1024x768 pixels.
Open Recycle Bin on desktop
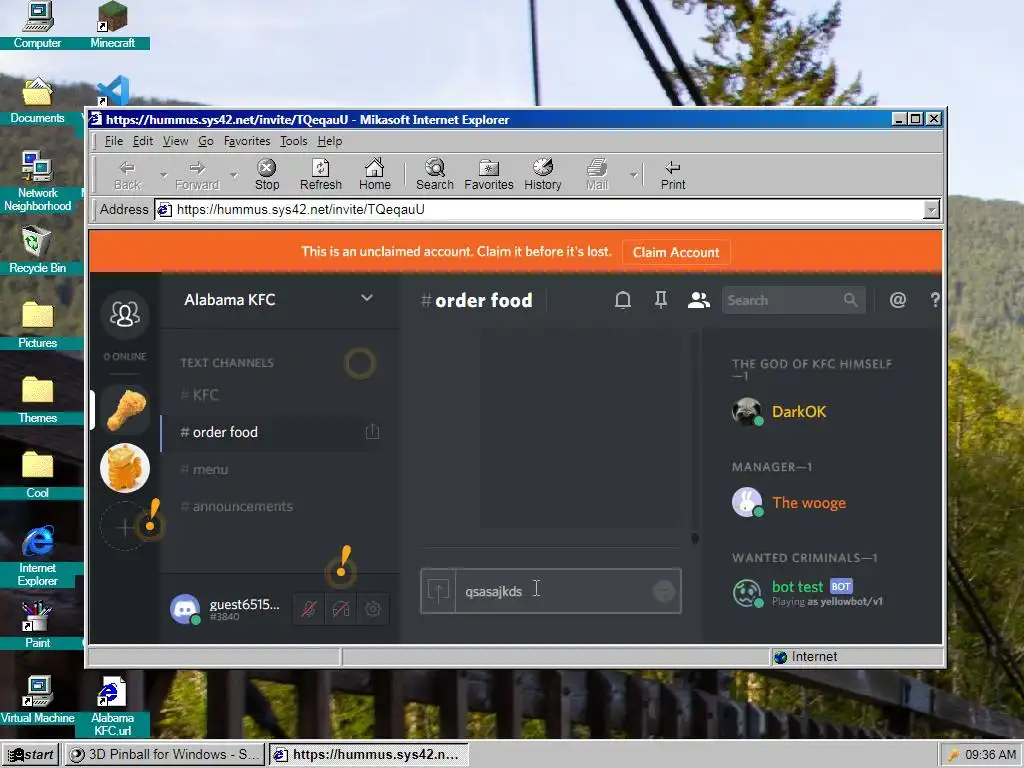coord(37,249)
